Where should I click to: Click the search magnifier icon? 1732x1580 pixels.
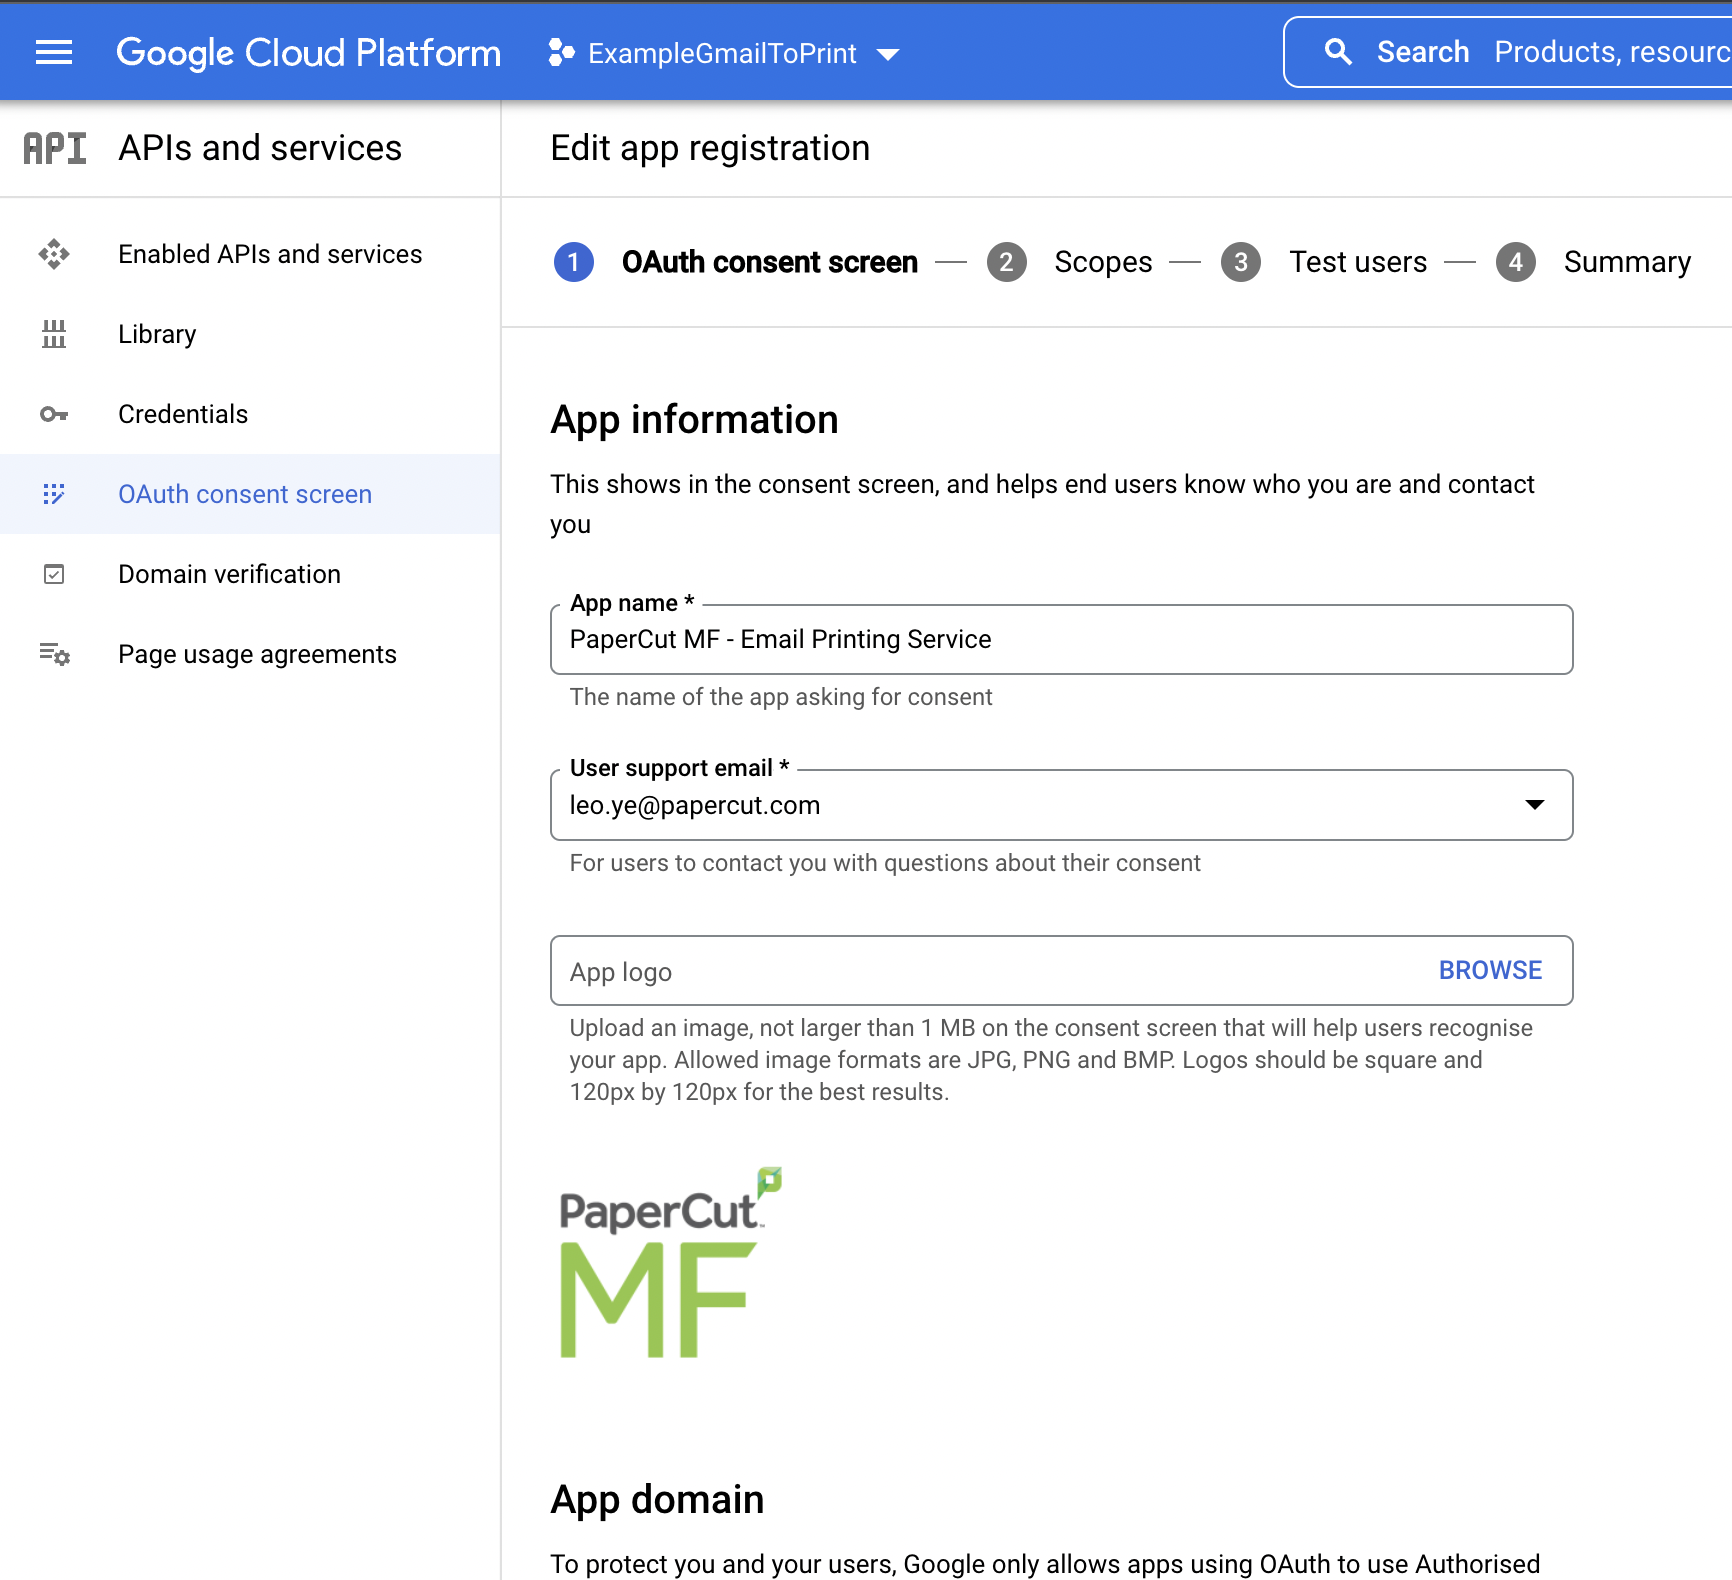[x=1338, y=52]
